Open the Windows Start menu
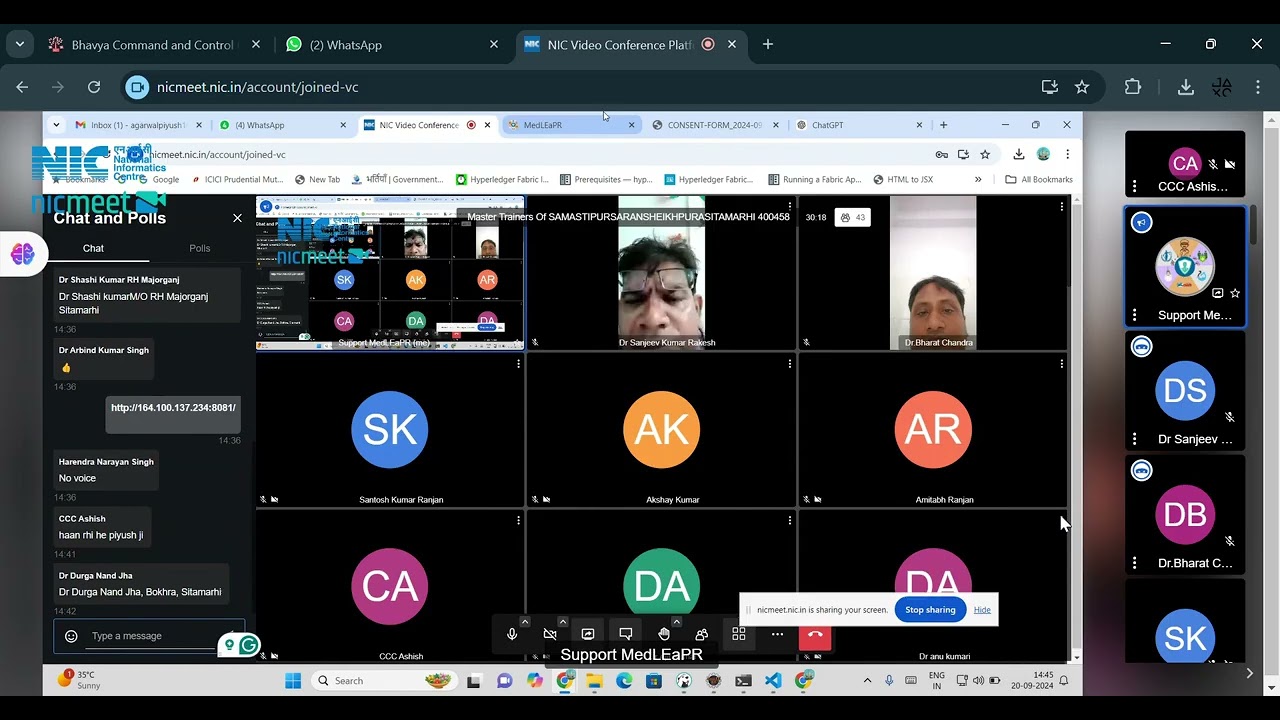 [x=293, y=681]
